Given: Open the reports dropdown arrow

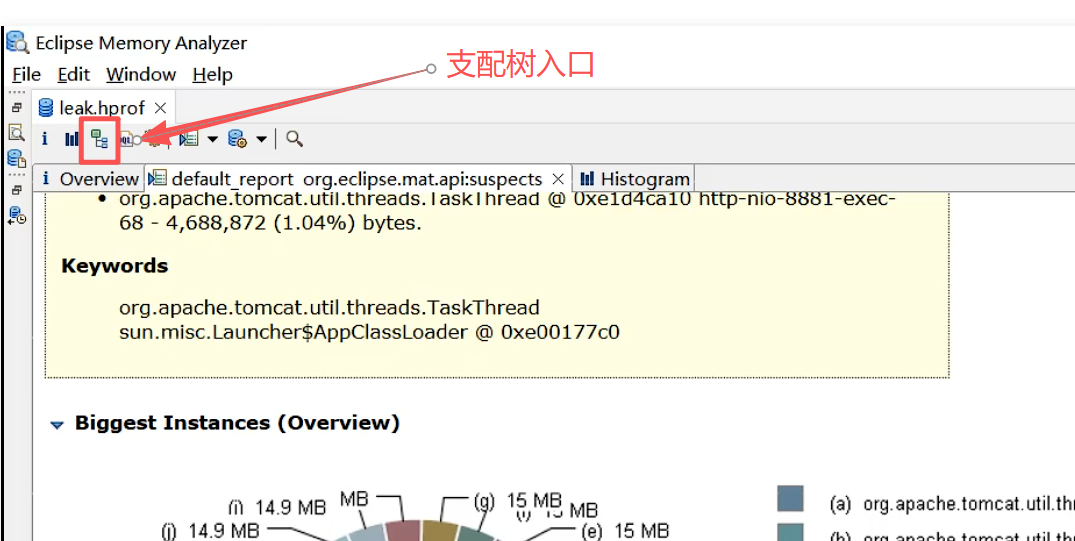Looking at the screenshot, I should click(213, 139).
